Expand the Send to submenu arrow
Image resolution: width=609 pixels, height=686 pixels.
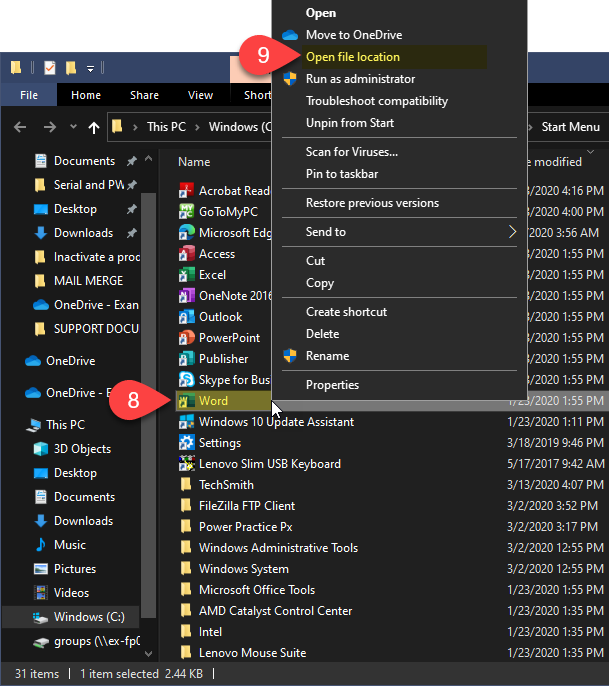tap(512, 232)
